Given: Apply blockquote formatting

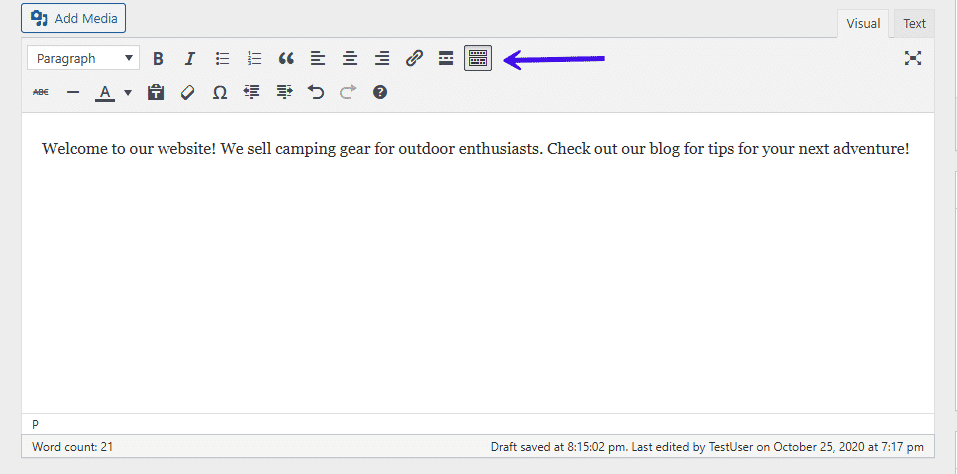Looking at the screenshot, I should [286, 59].
